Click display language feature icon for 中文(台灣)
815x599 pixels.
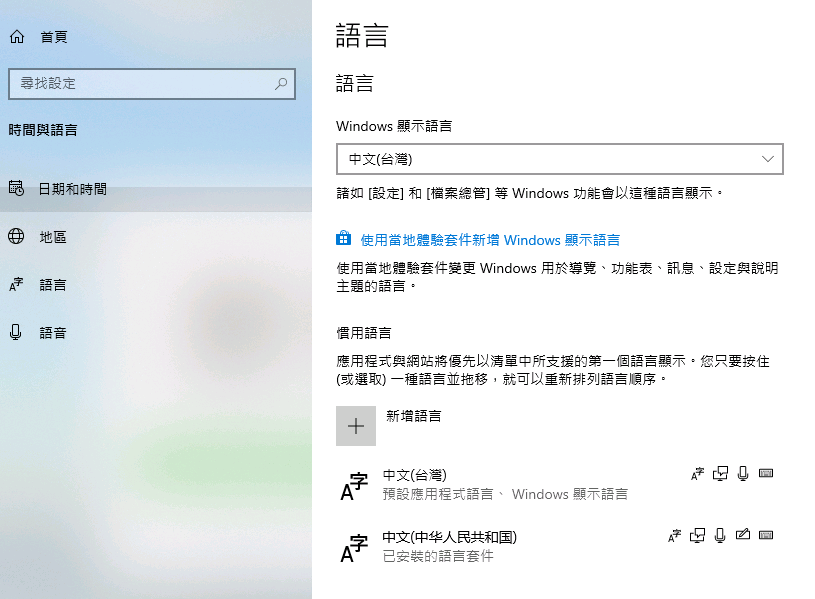(x=697, y=474)
